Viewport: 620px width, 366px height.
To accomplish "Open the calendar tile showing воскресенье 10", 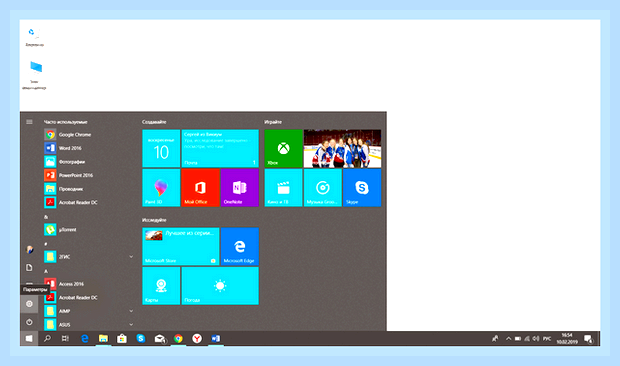I will point(161,149).
